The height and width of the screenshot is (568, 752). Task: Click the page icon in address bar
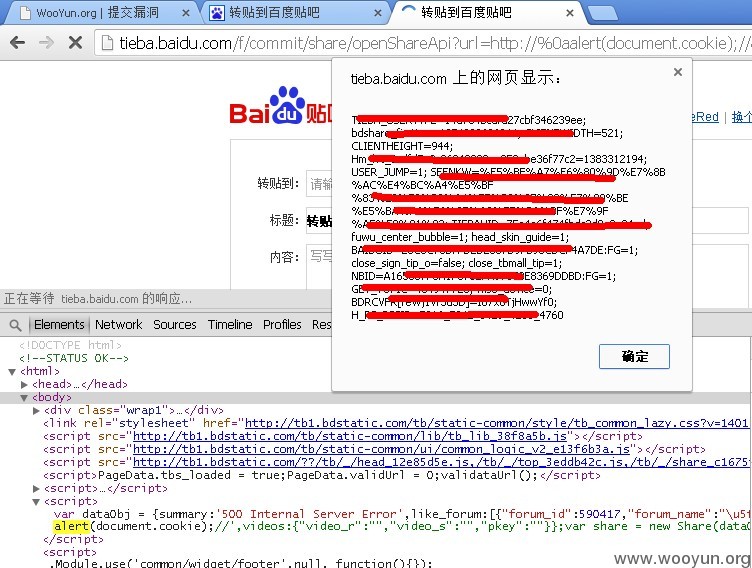tap(107, 43)
